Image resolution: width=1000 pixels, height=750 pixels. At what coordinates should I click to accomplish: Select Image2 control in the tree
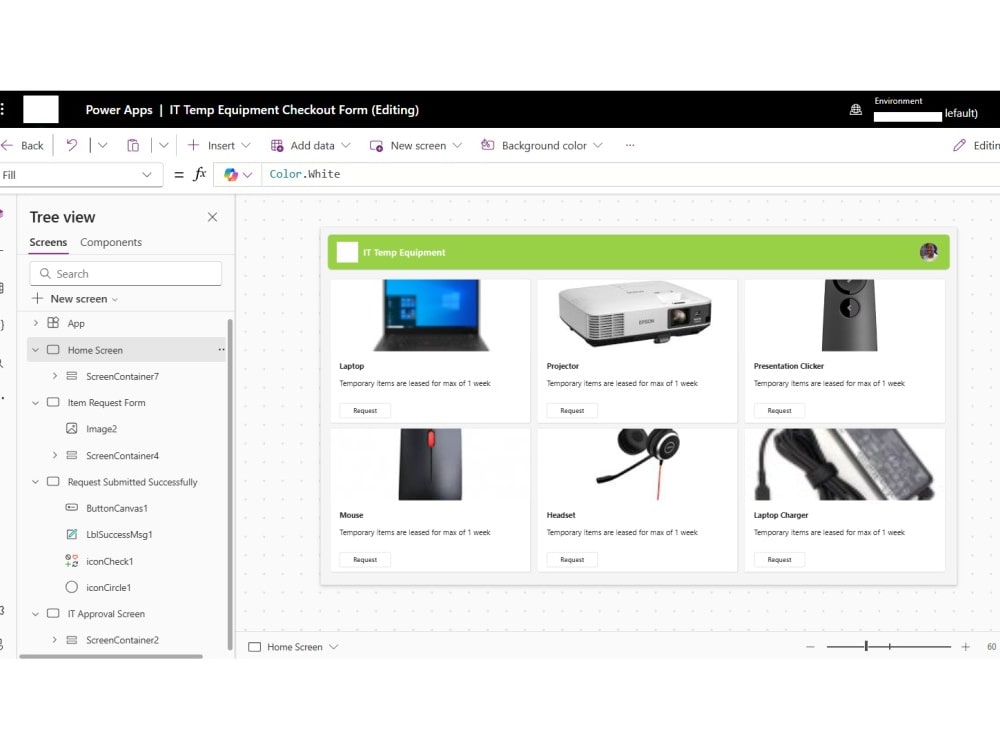(101, 429)
